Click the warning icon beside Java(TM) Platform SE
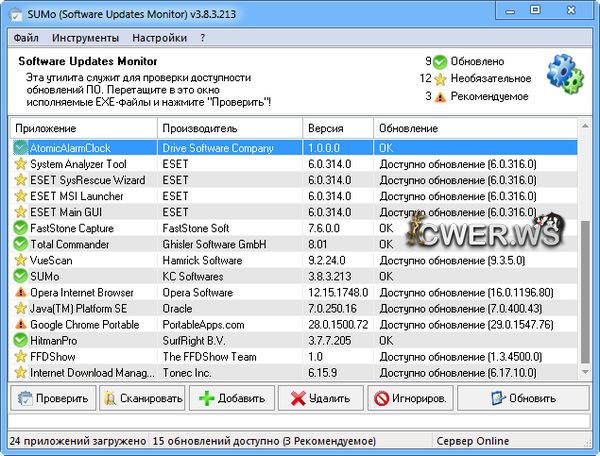Viewport: 600px width, 456px height. [20, 308]
